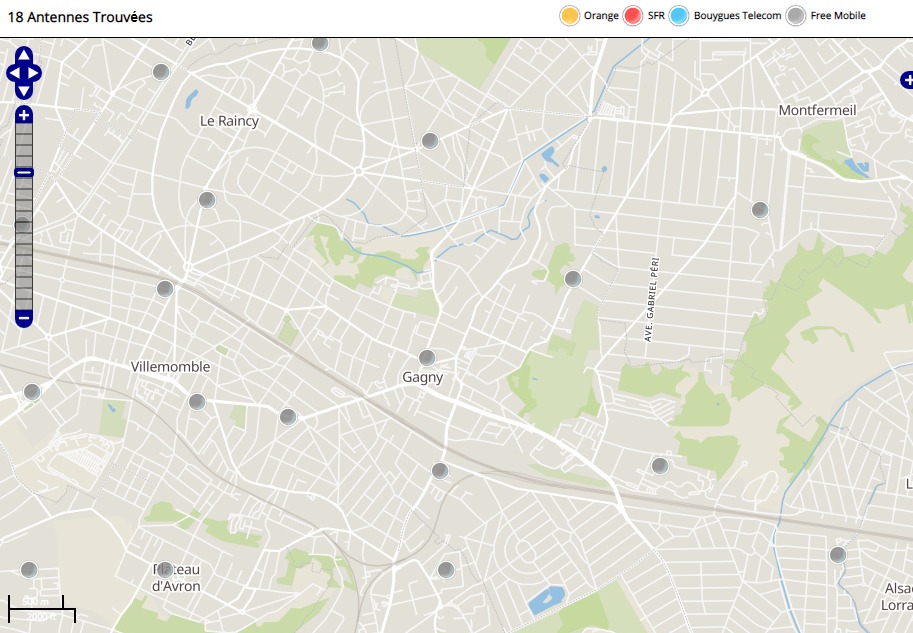Pan the map south with the down arrow
The image size is (913, 633).
click(24, 91)
